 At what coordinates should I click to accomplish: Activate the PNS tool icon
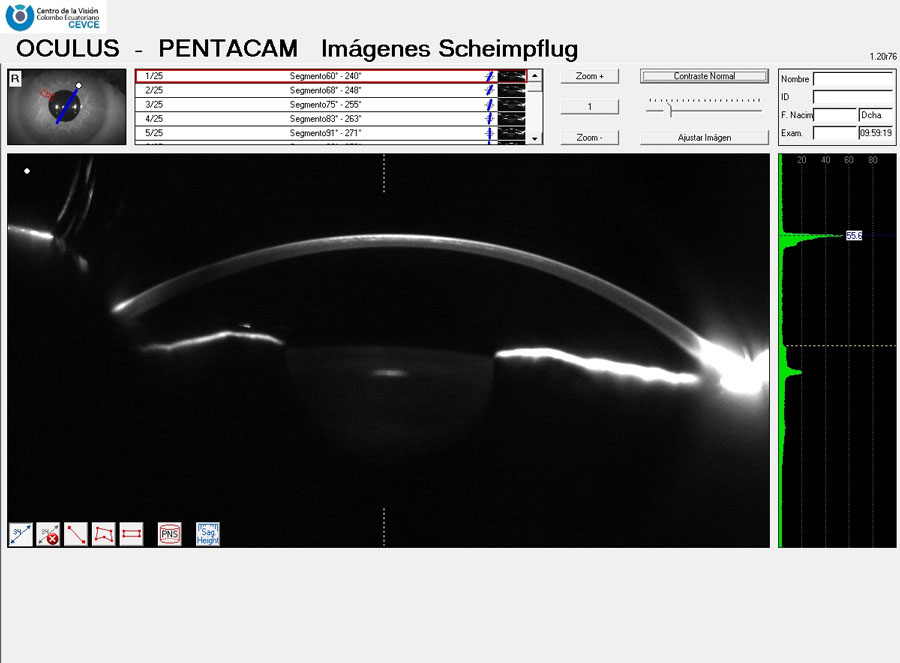[170, 534]
